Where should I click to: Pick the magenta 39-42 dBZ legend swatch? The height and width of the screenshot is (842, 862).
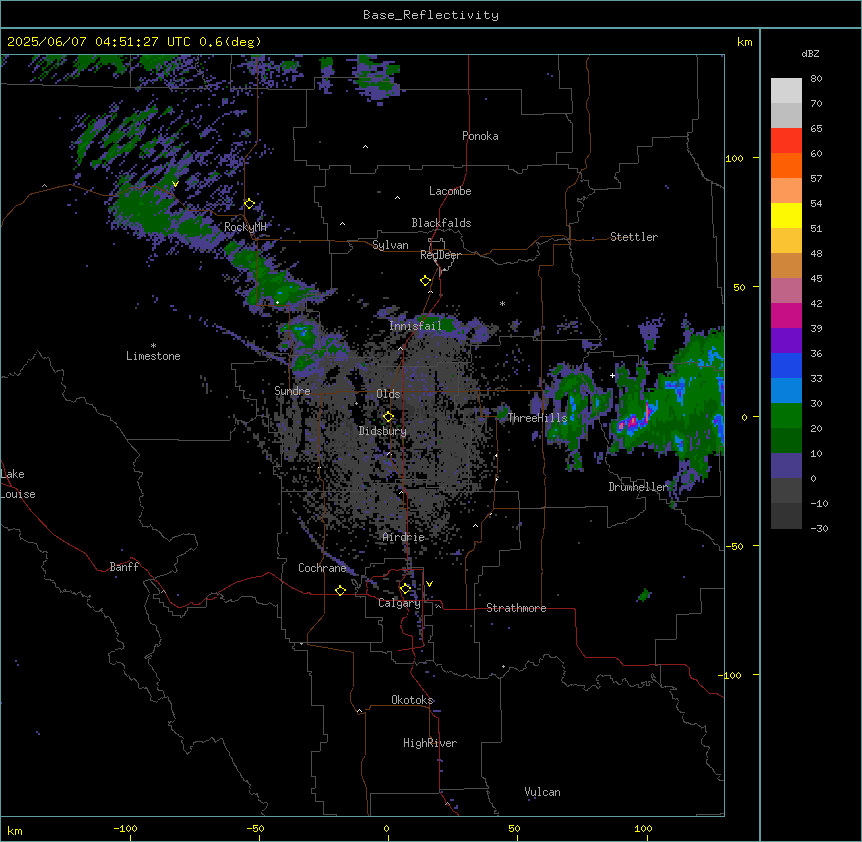[786, 315]
